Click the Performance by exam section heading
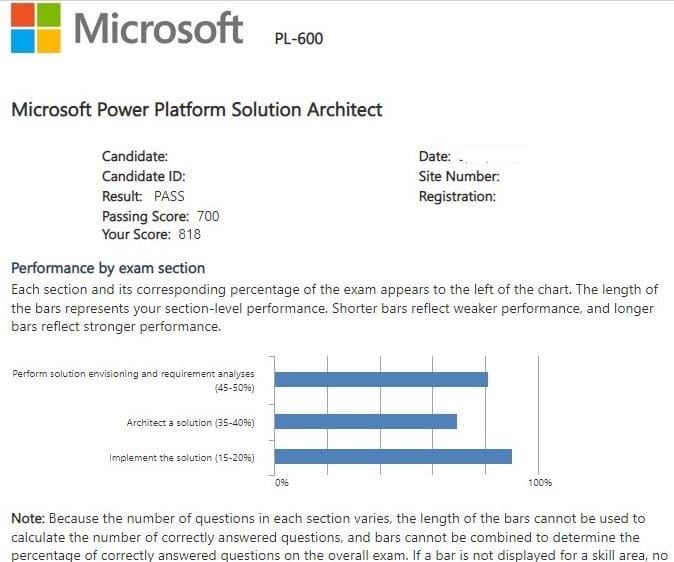674x562 pixels. 107,268
